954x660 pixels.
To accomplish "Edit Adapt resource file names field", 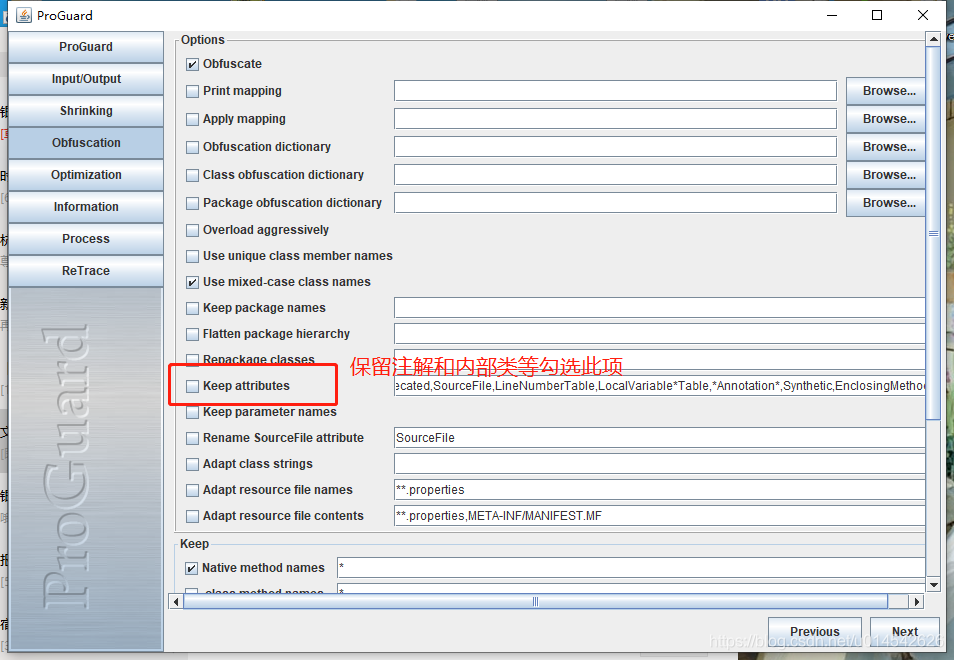I will click(660, 490).
